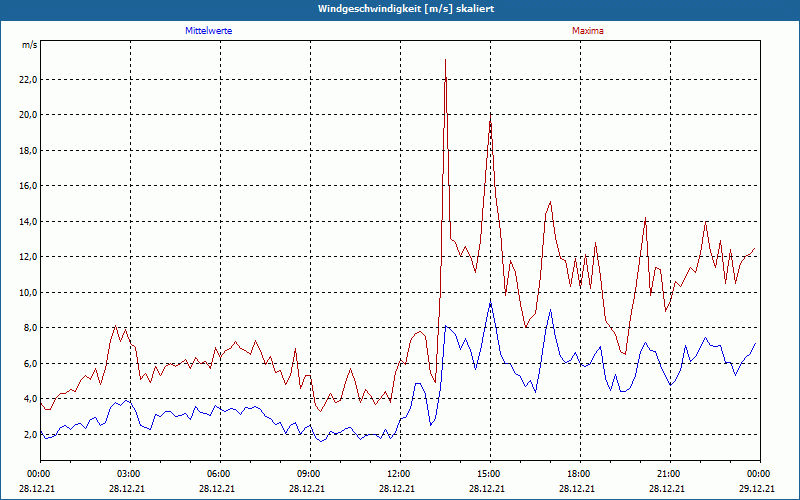800x500 pixels.
Task: Click the red Maxima peak above 22 m/s
Action: tap(445, 60)
